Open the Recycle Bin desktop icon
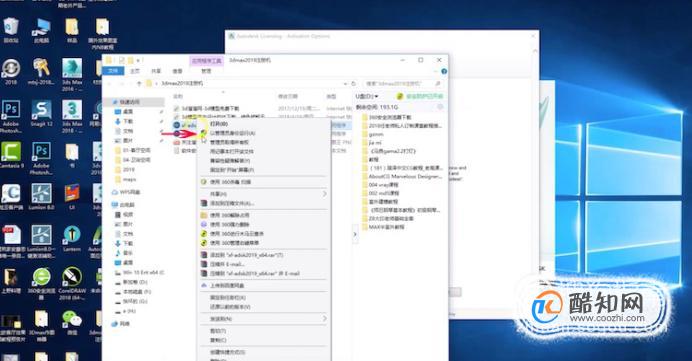Viewport: 692px width, 361px height. click(x=11, y=30)
